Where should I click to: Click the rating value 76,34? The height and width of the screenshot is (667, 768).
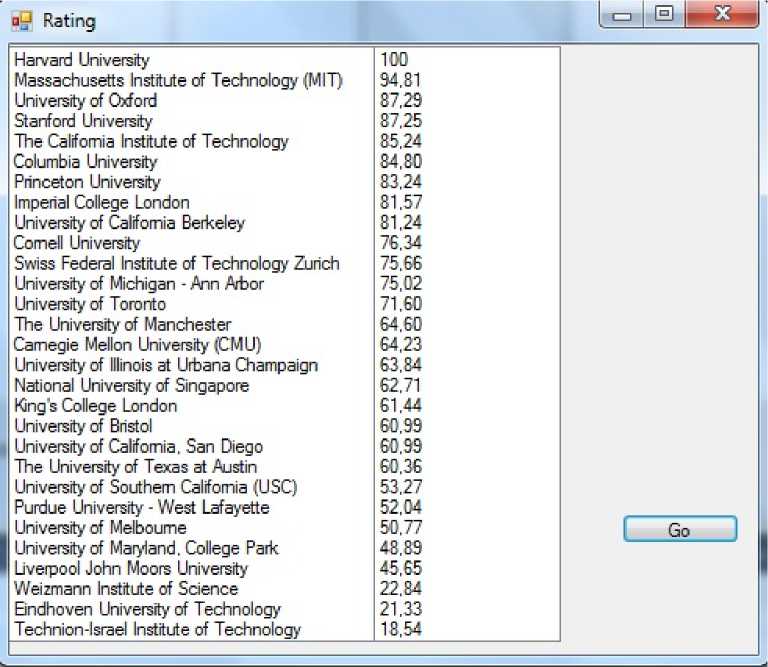pyautogui.click(x=401, y=243)
